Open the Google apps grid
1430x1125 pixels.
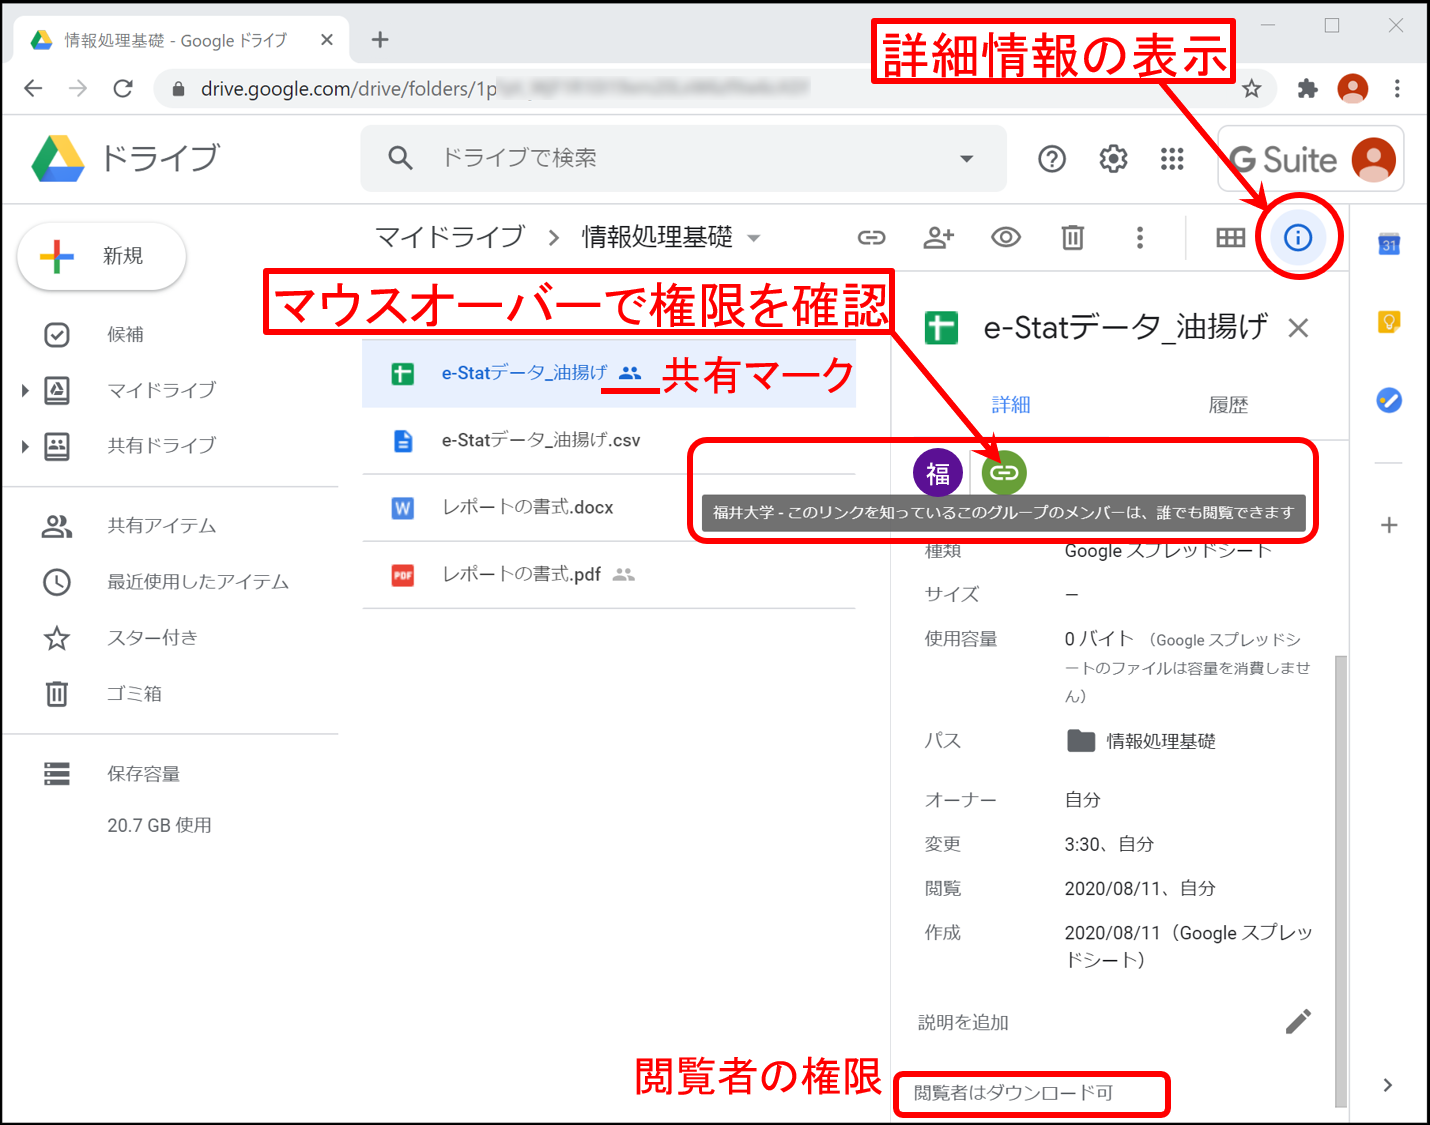[x=1172, y=159]
